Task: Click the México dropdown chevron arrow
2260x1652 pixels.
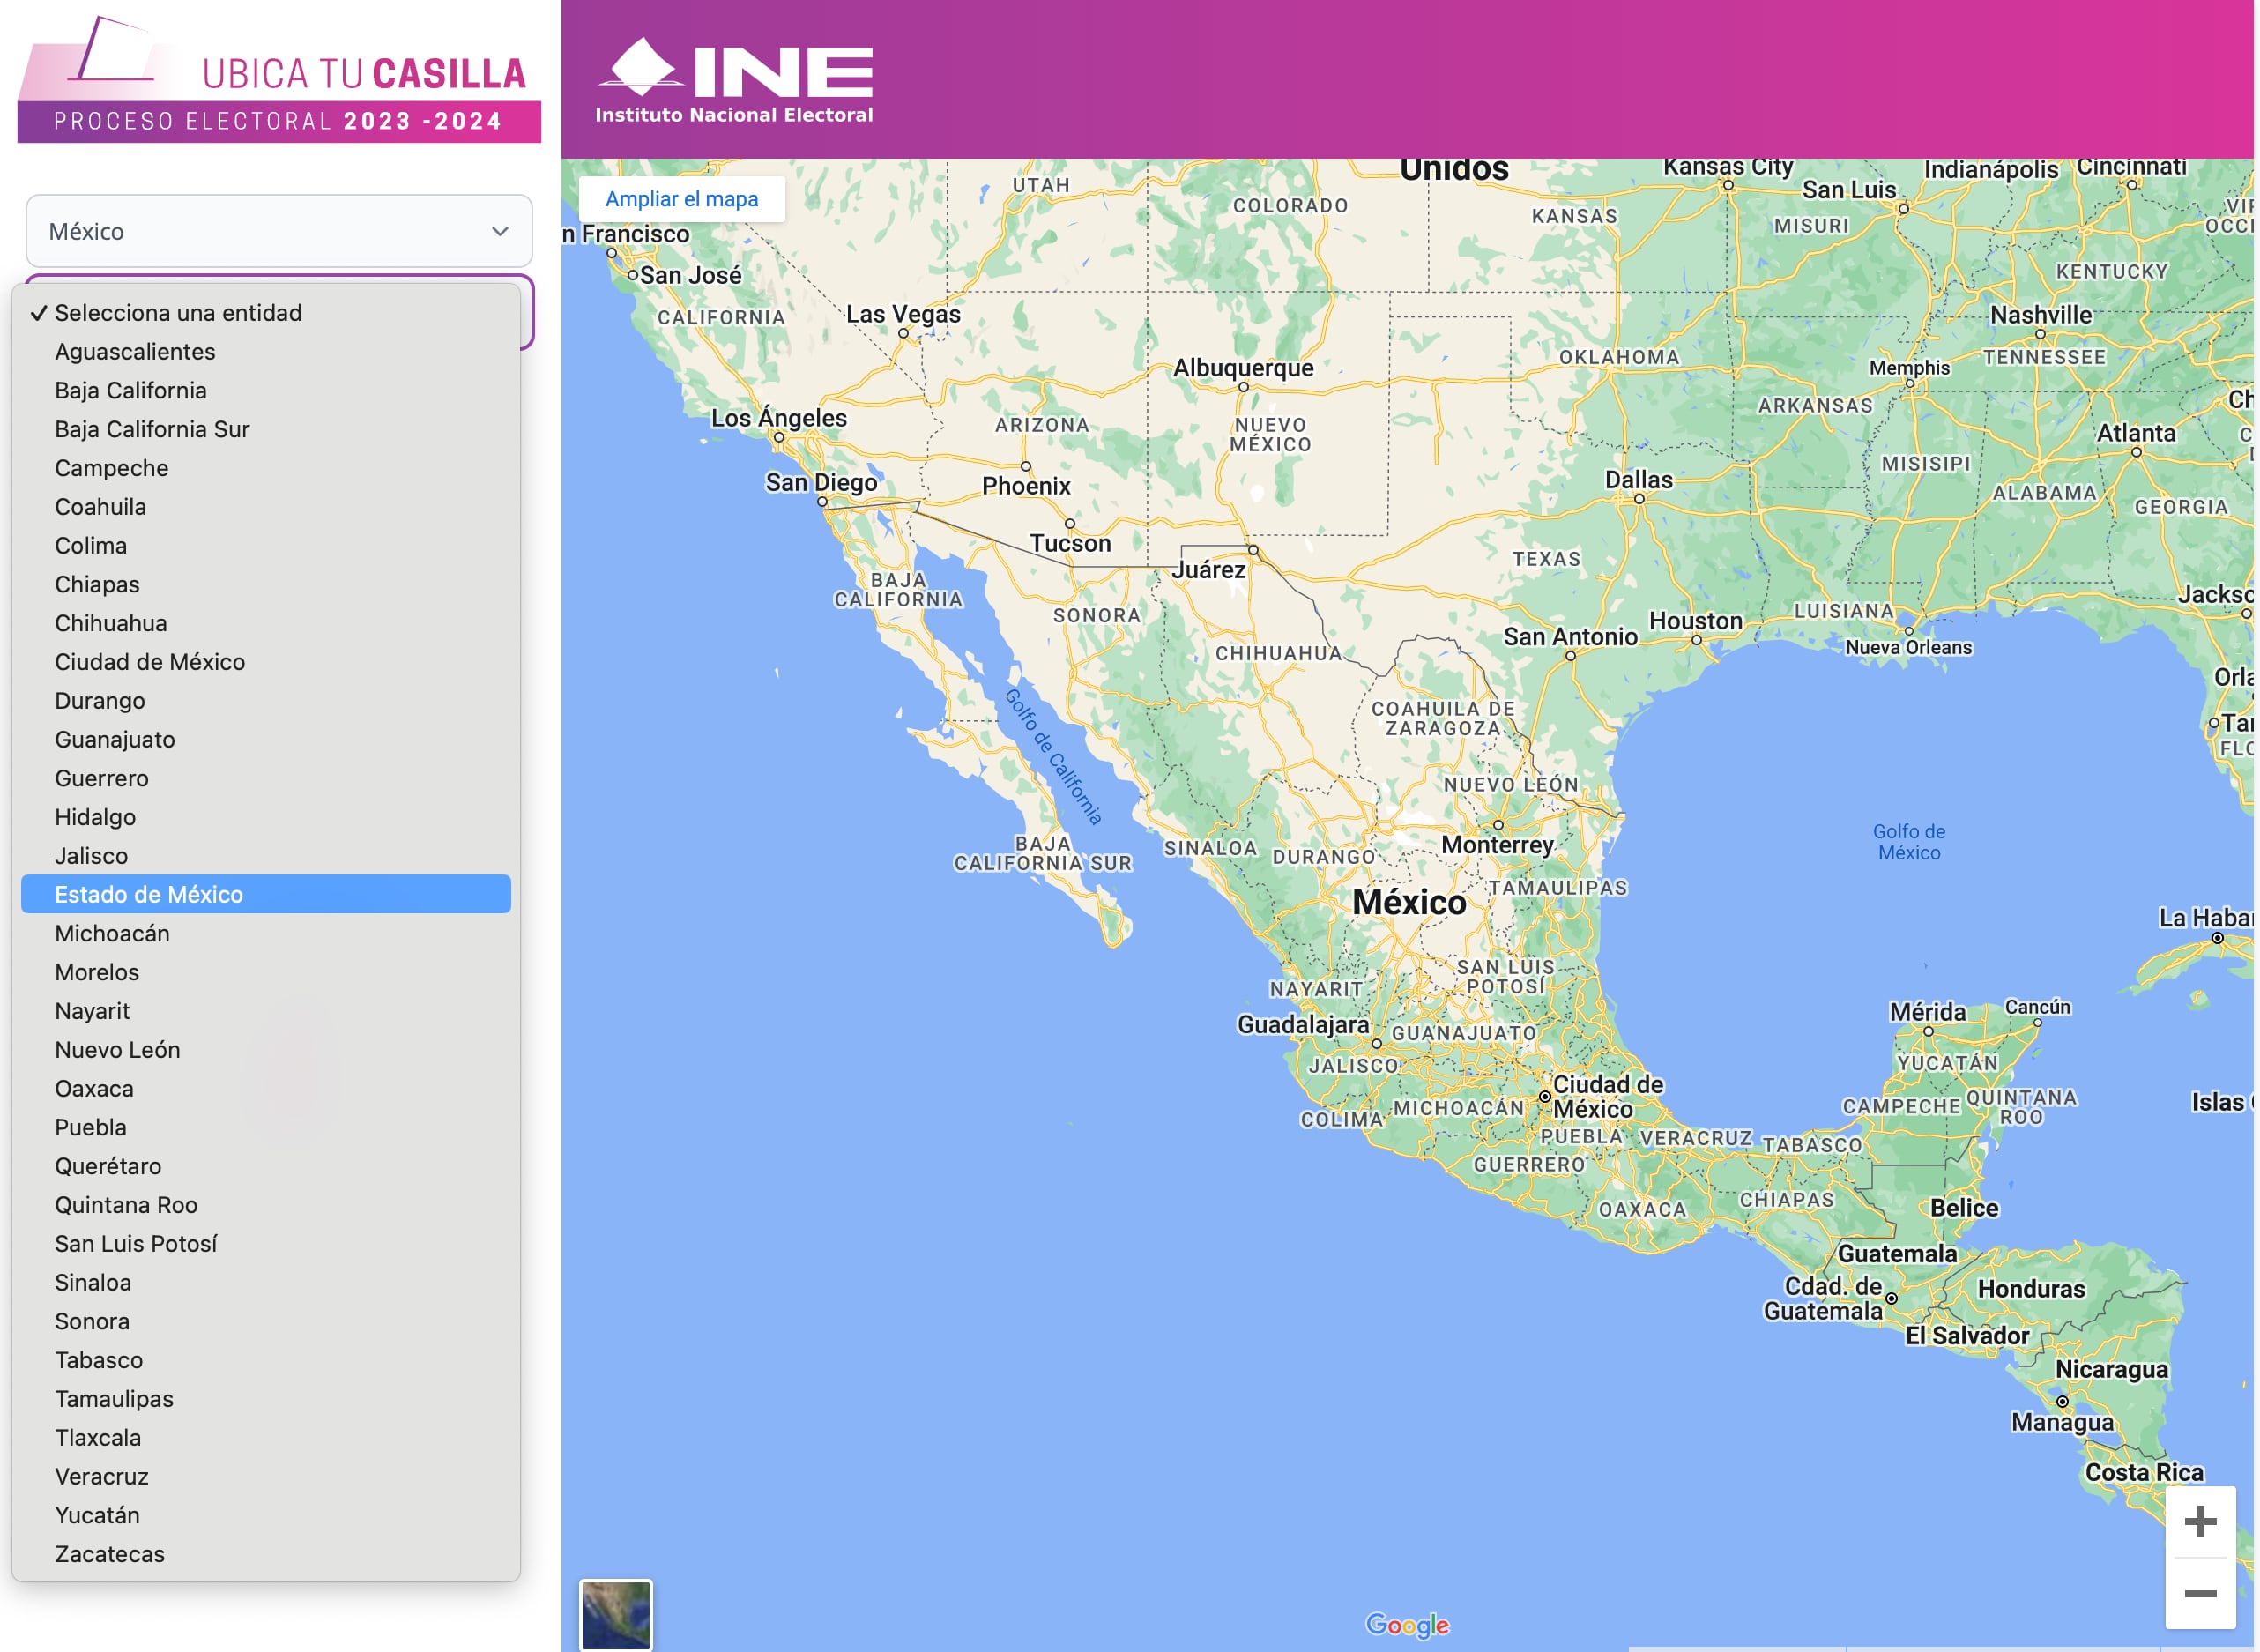Action: [500, 231]
